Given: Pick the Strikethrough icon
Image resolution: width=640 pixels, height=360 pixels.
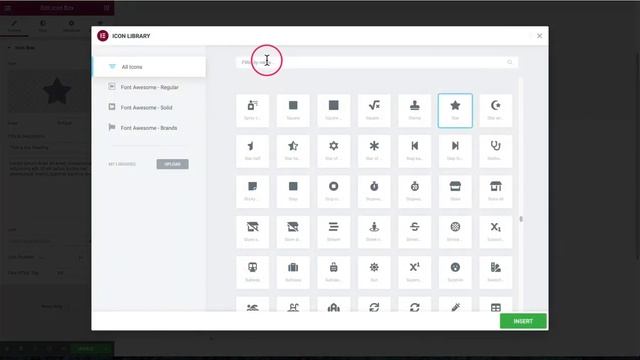Looking at the screenshot, I should pyautogui.click(x=414, y=232).
